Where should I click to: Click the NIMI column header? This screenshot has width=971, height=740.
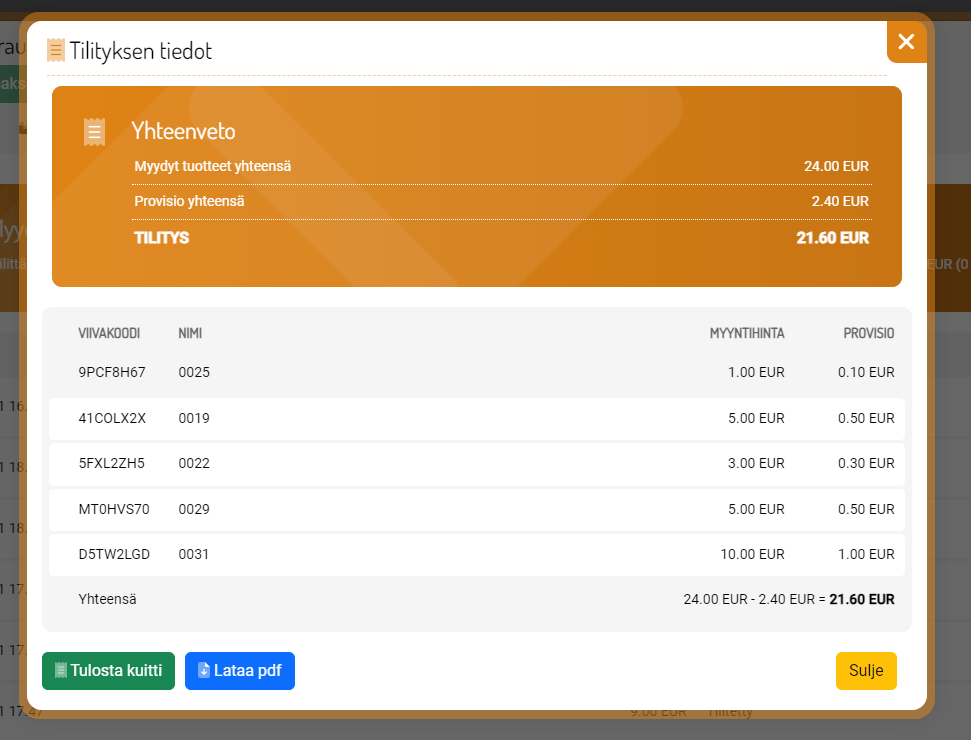coord(190,333)
